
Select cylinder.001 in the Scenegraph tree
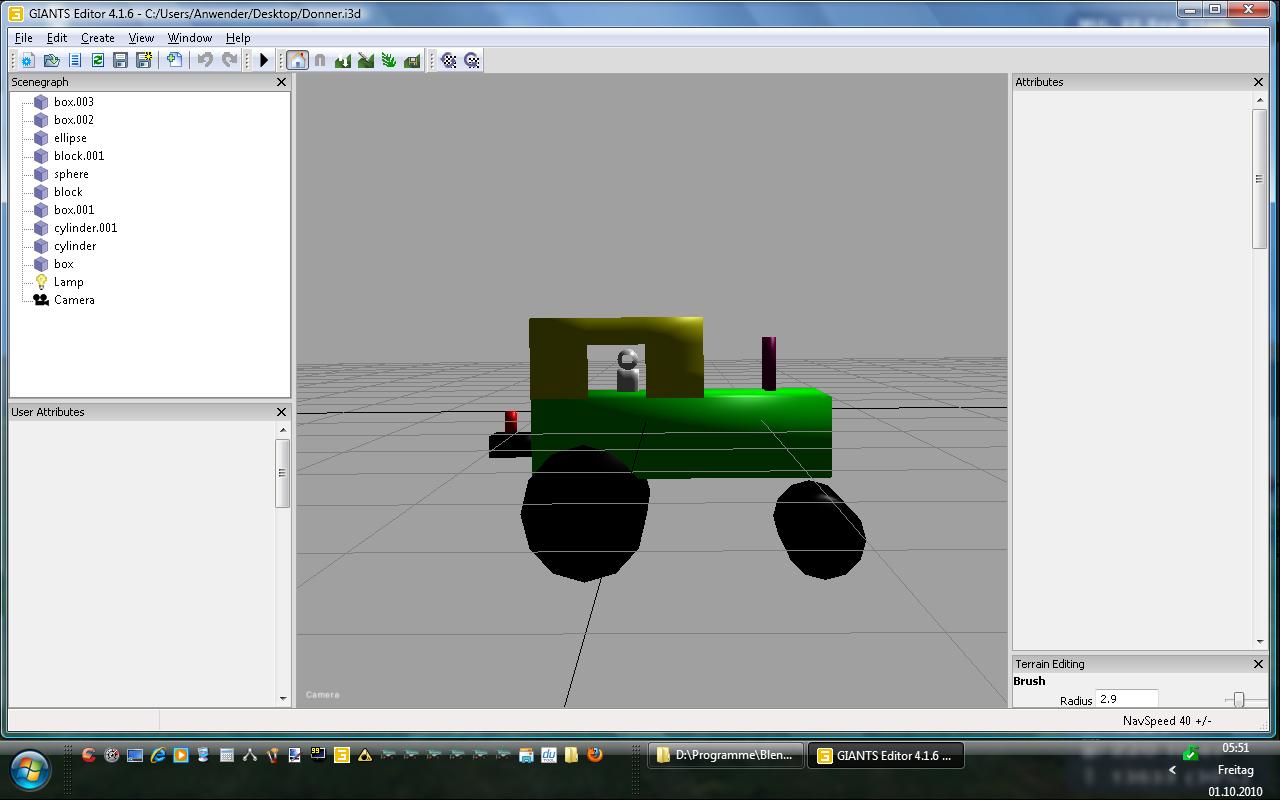[85, 228]
